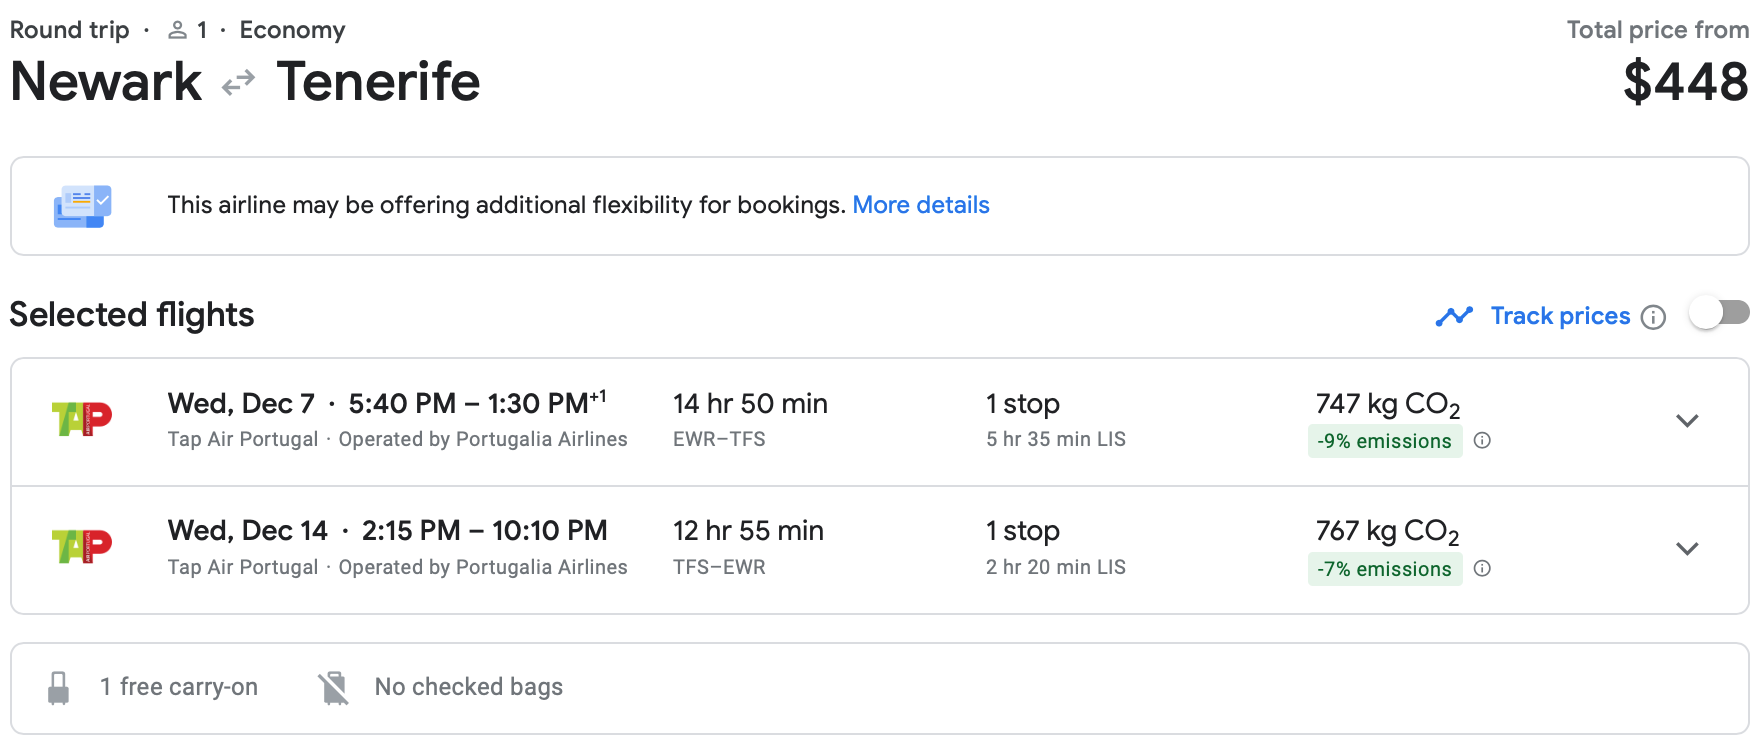This screenshot has width=1764, height=754.
Task: Click the Track prices graph icon
Action: click(1454, 317)
